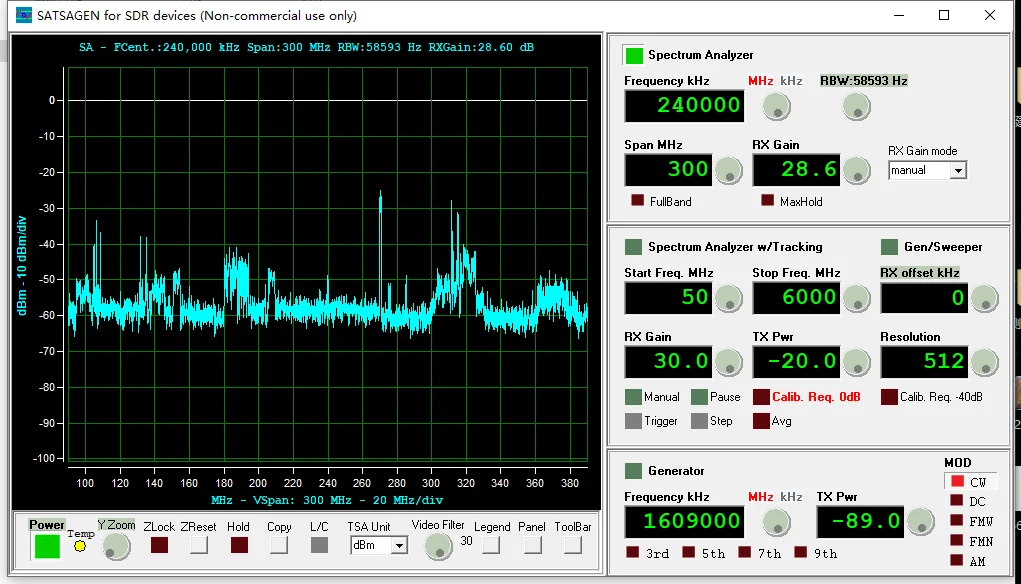Toggle the Hold trace control
This screenshot has width=1021, height=584.
tap(239, 546)
